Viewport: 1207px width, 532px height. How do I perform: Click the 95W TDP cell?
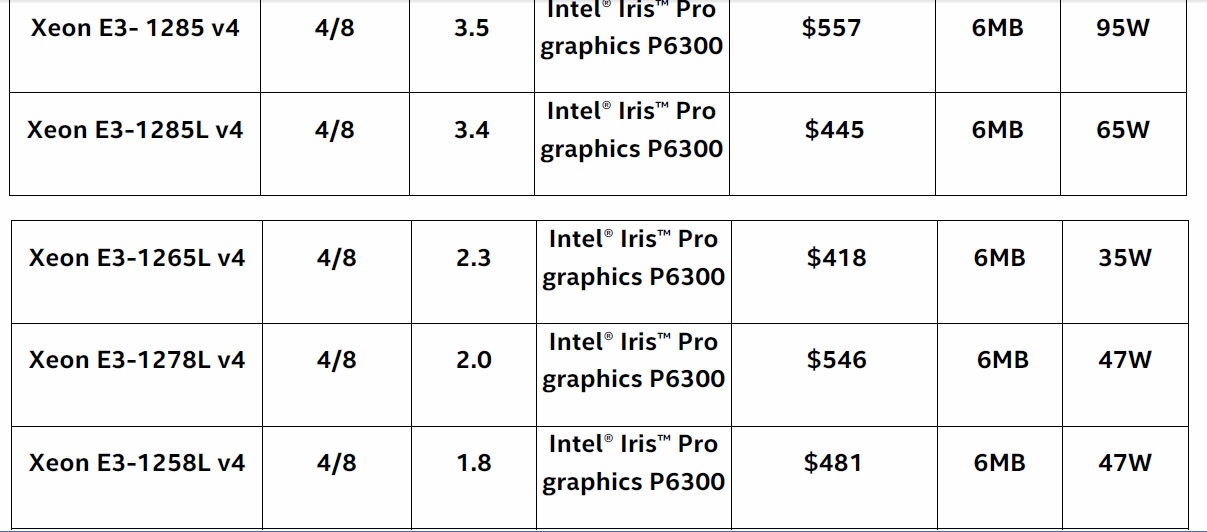pyautogui.click(x=1123, y=28)
